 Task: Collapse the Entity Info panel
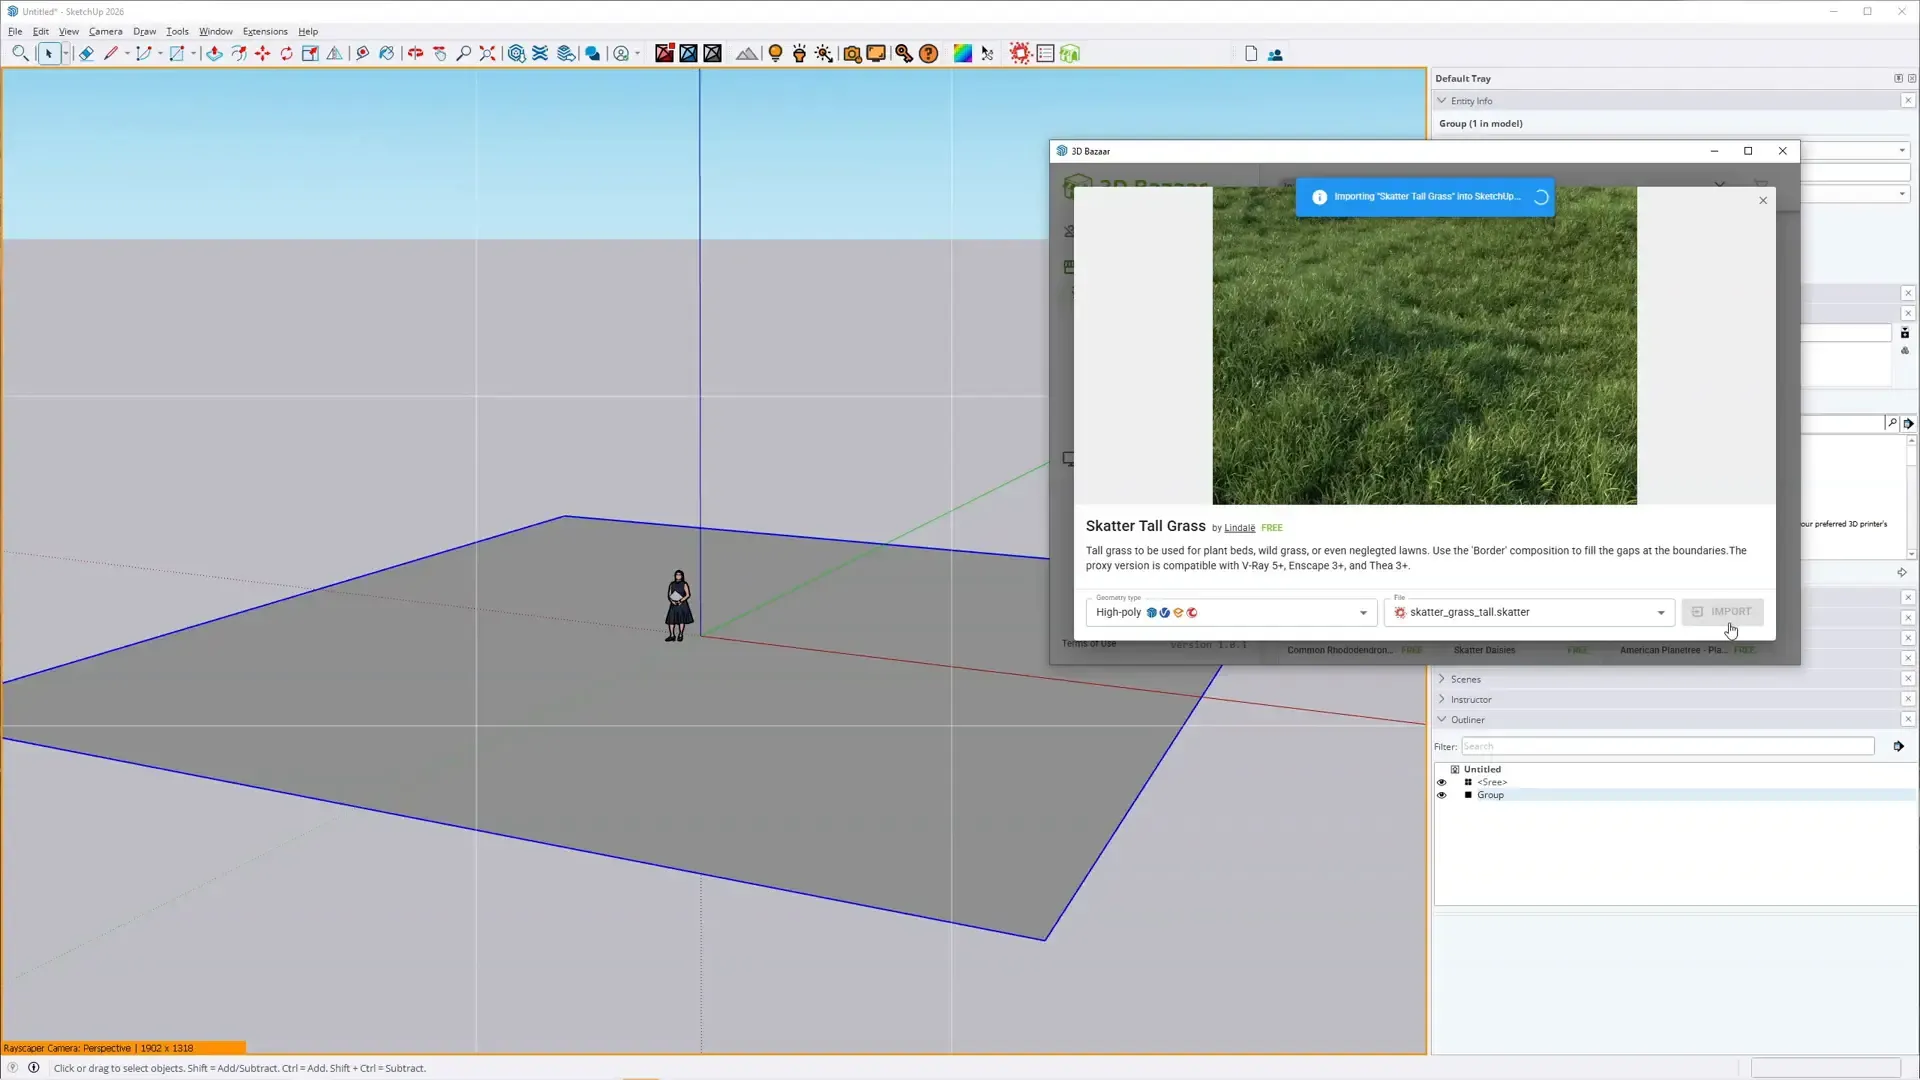[1442, 100]
